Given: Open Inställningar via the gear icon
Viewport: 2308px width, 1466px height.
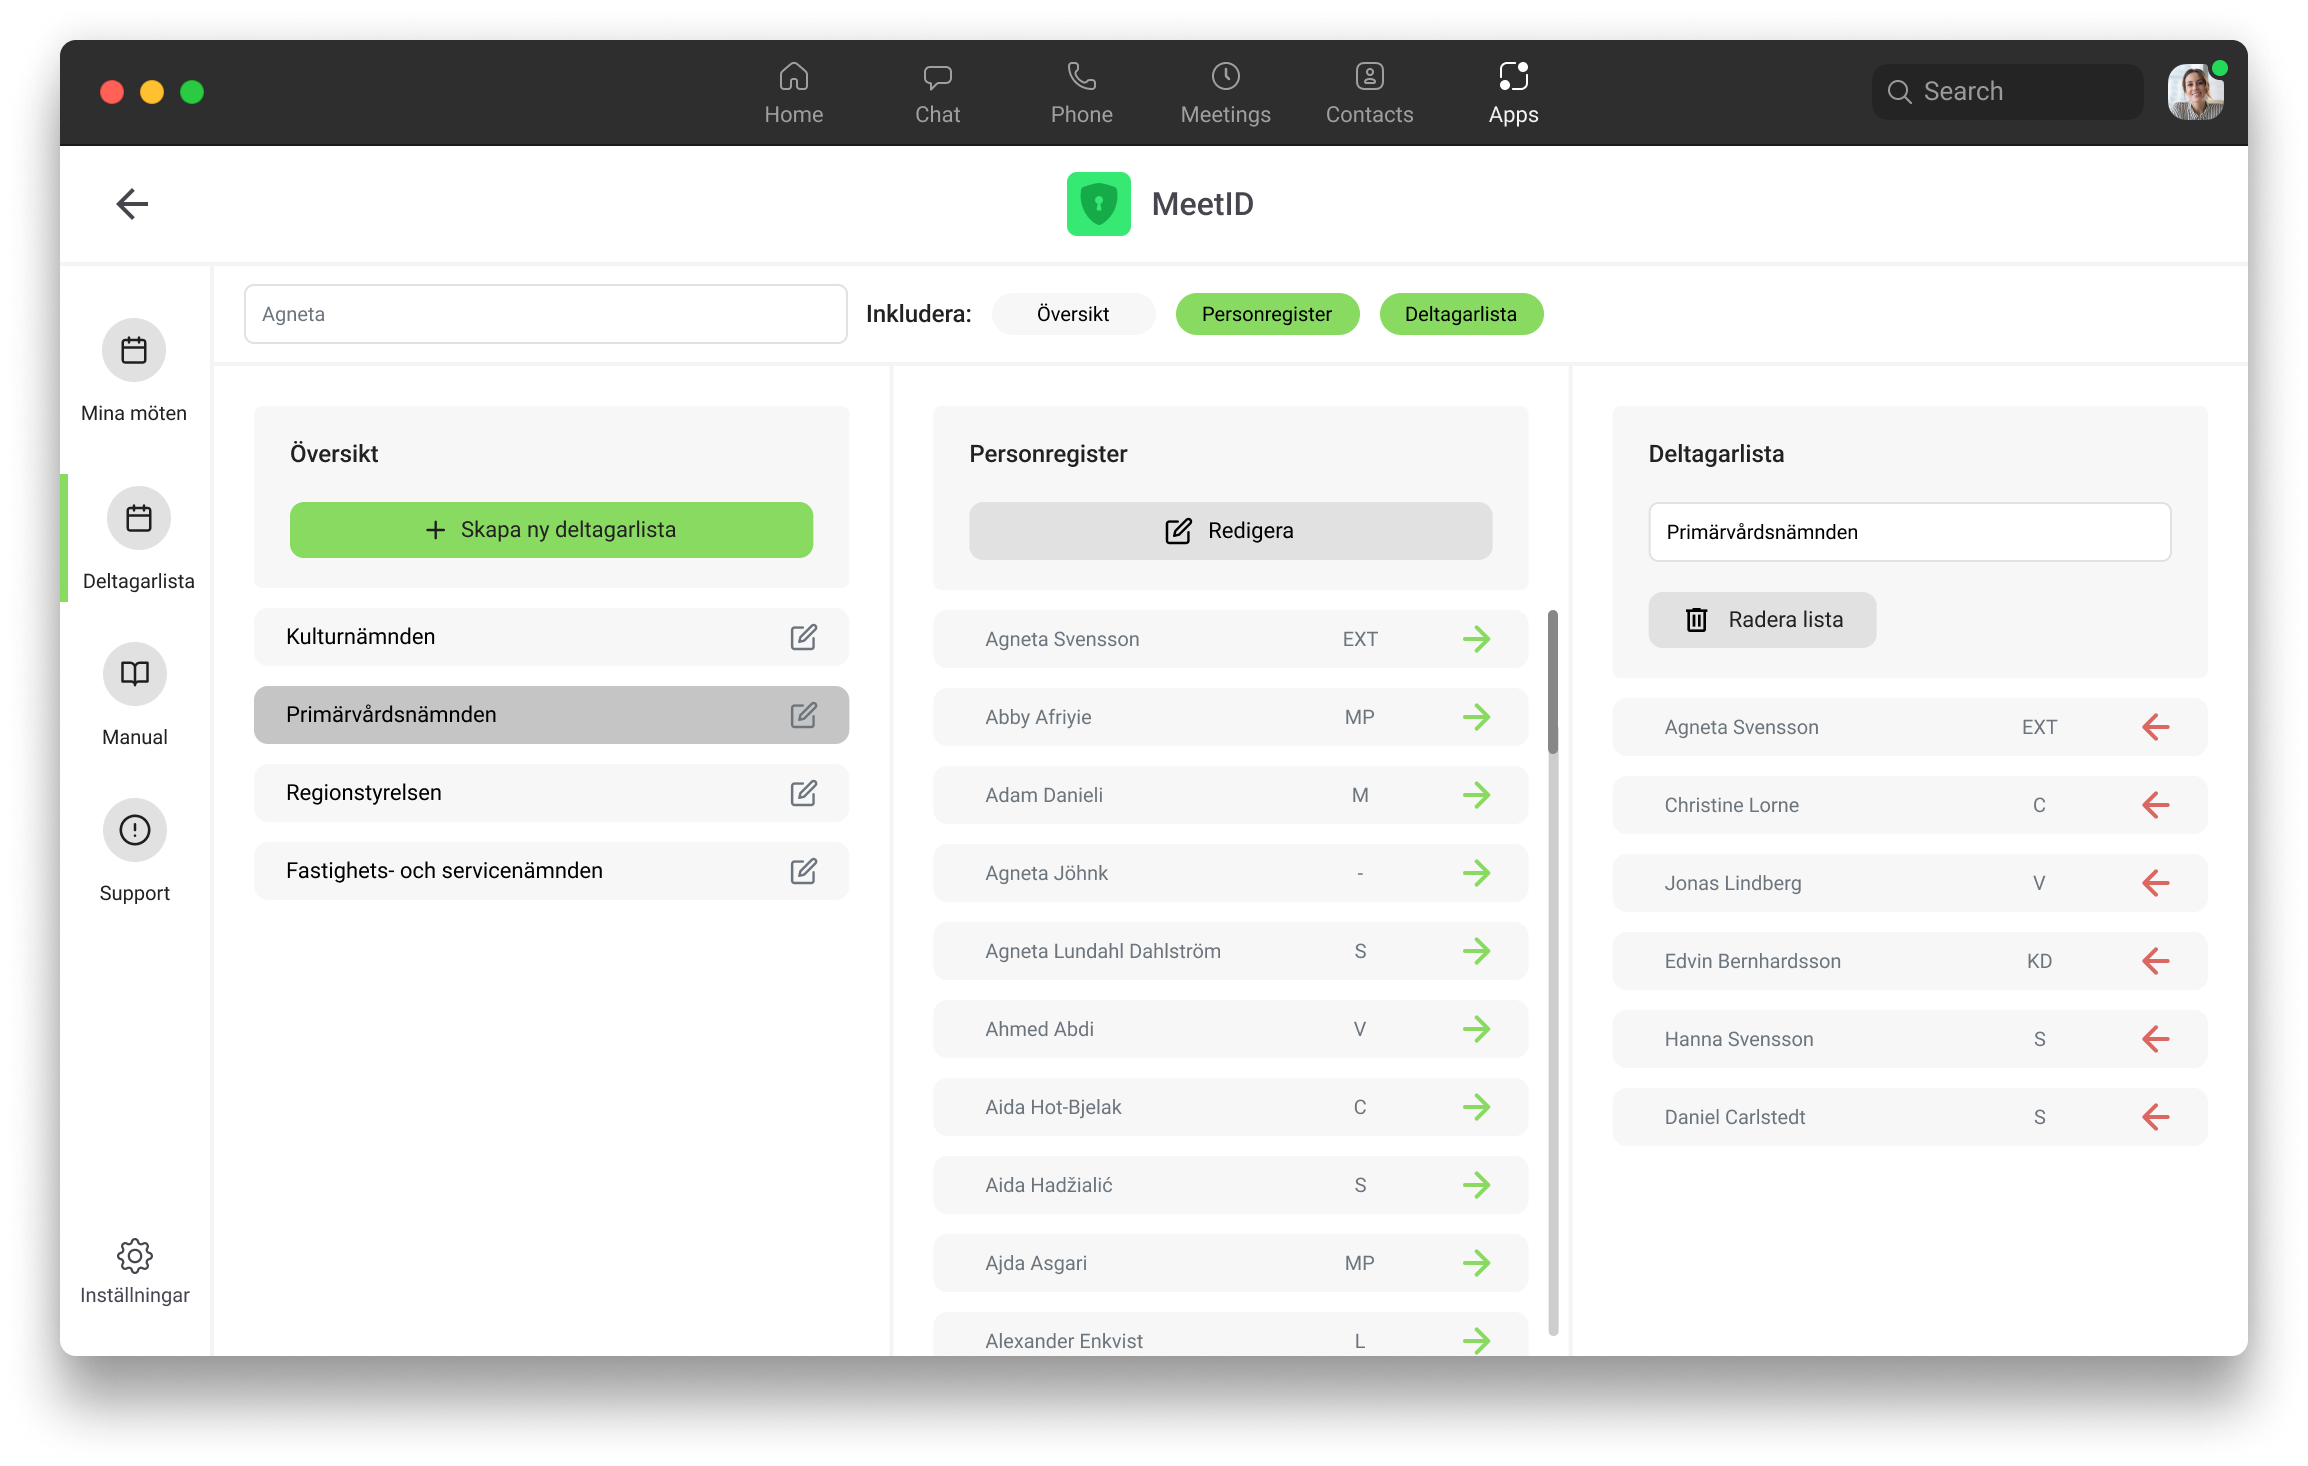Looking at the screenshot, I should pos(134,1256).
